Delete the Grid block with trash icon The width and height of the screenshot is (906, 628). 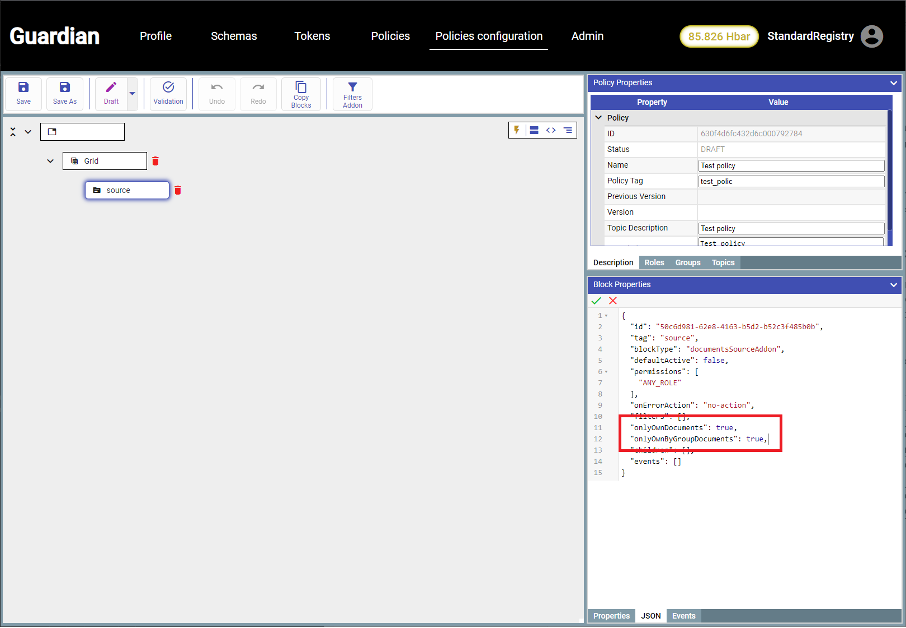pyautogui.click(x=155, y=161)
